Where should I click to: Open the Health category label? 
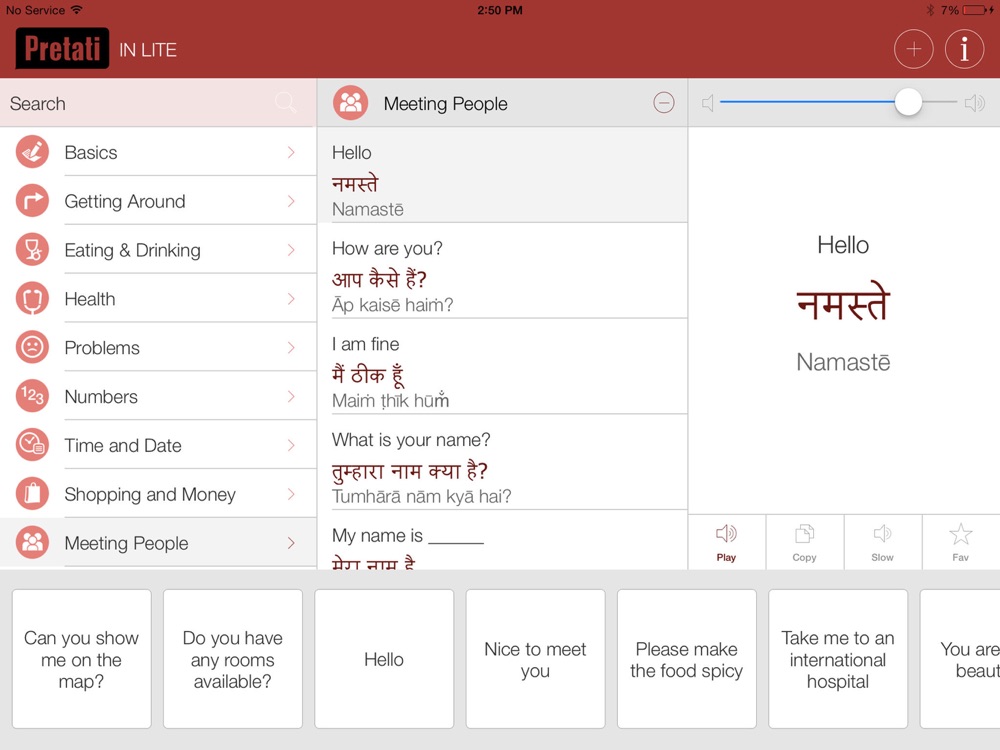coord(90,298)
